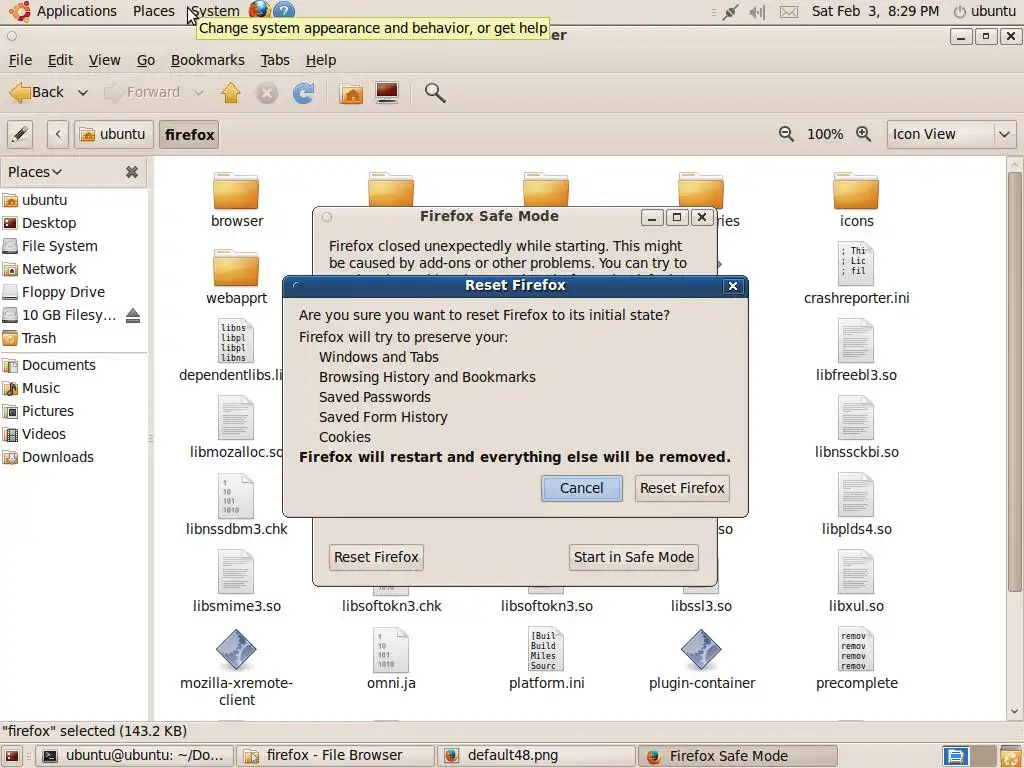Open the File menu
This screenshot has height=768, width=1024.
(20, 60)
